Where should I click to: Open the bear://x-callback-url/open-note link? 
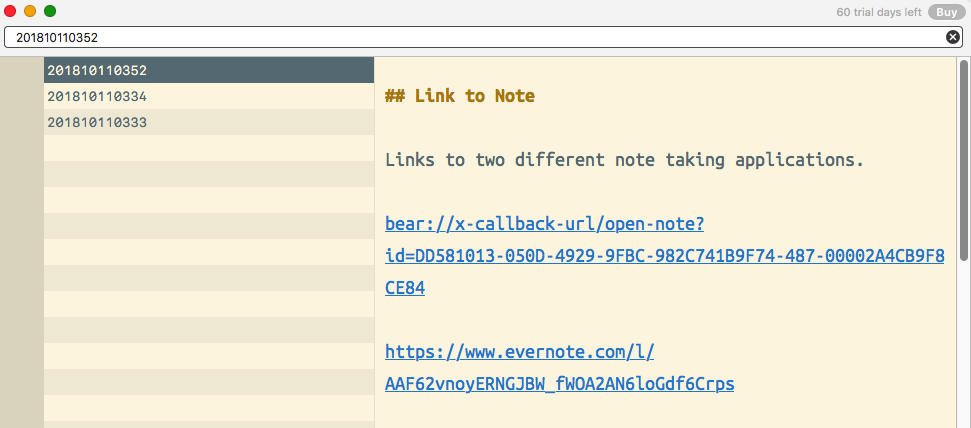[x=544, y=224]
